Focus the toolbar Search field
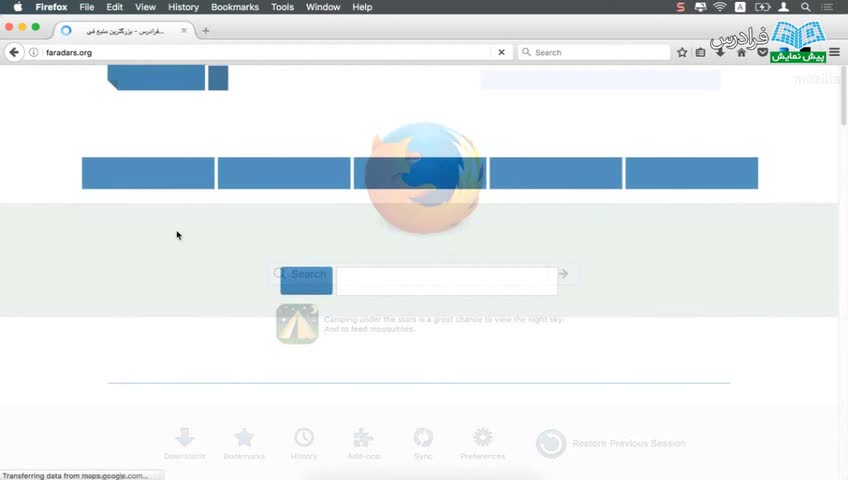 click(594, 52)
